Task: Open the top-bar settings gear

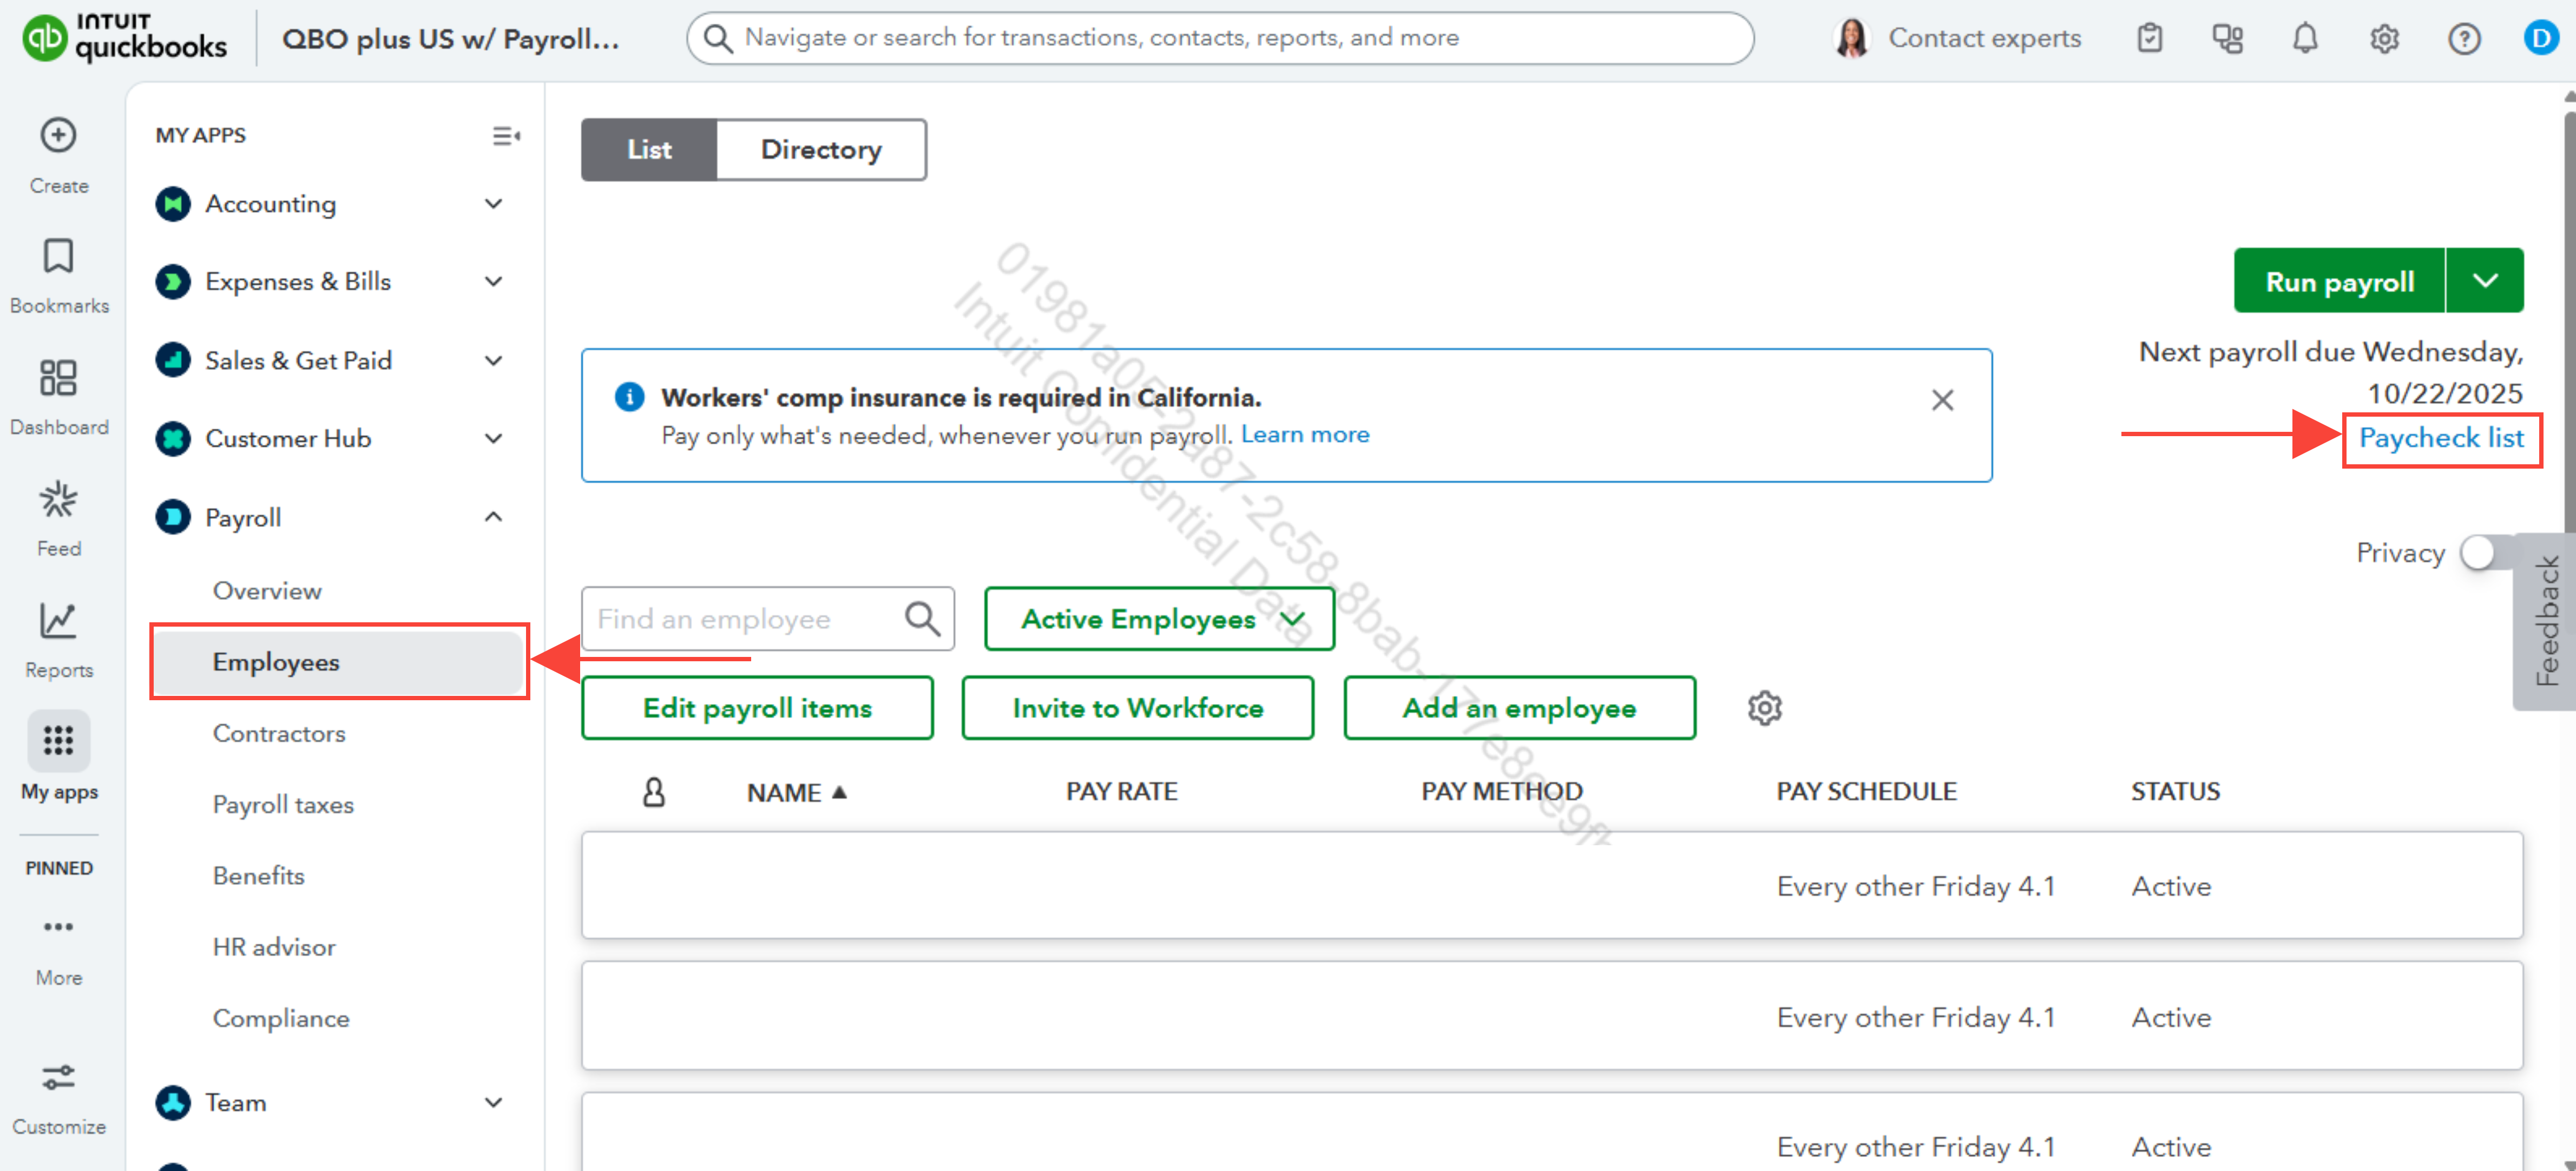Action: click(x=2384, y=39)
